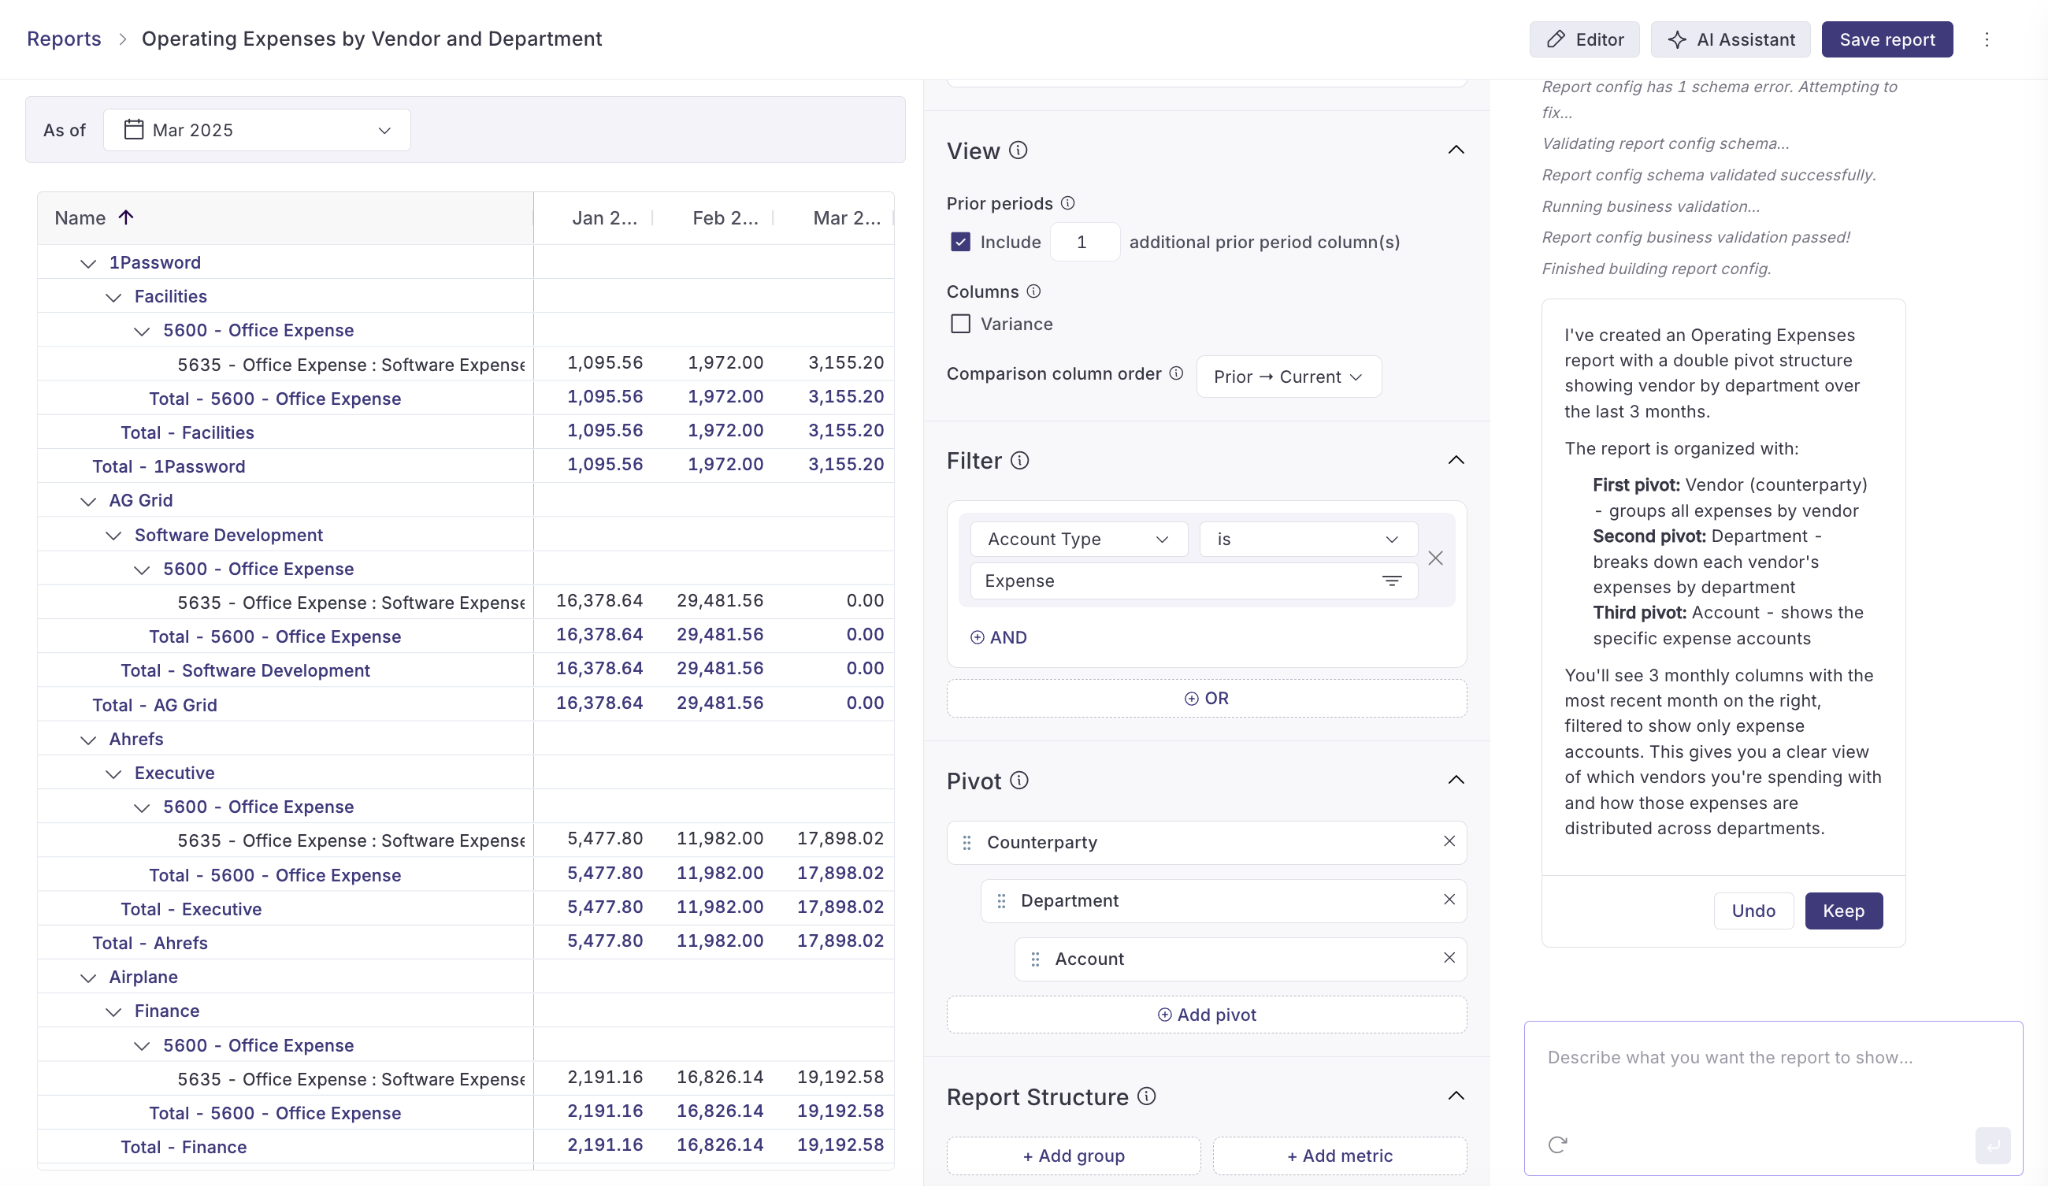Open the Prior → Current order dropdown
The width and height of the screenshot is (2048, 1186).
click(x=1288, y=377)
